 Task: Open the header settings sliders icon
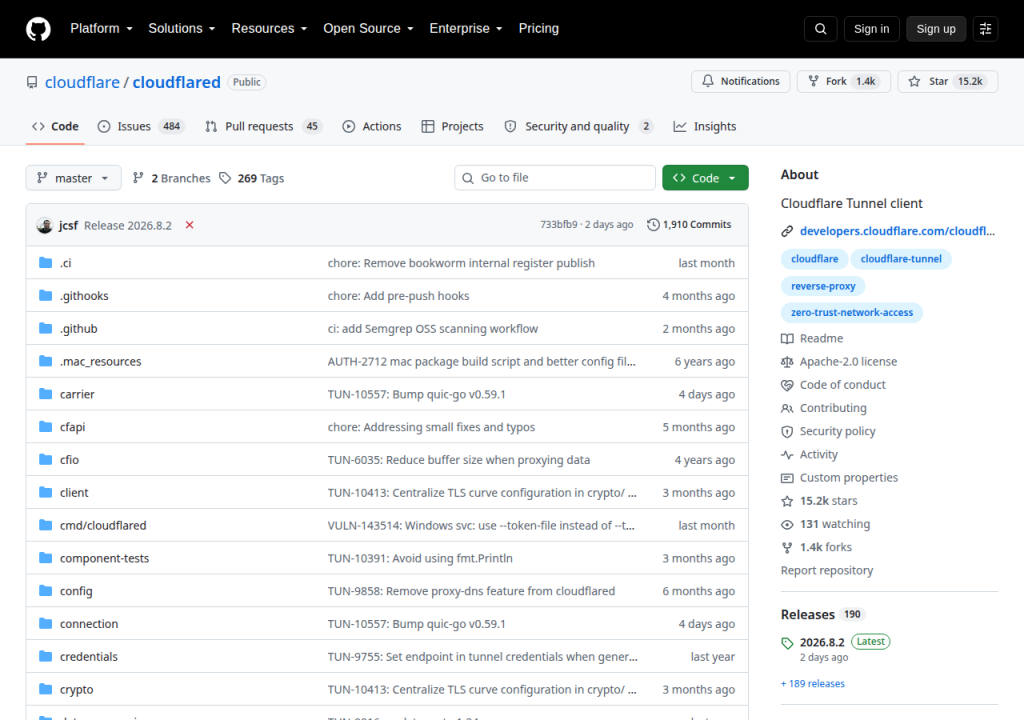click(985, 29)
